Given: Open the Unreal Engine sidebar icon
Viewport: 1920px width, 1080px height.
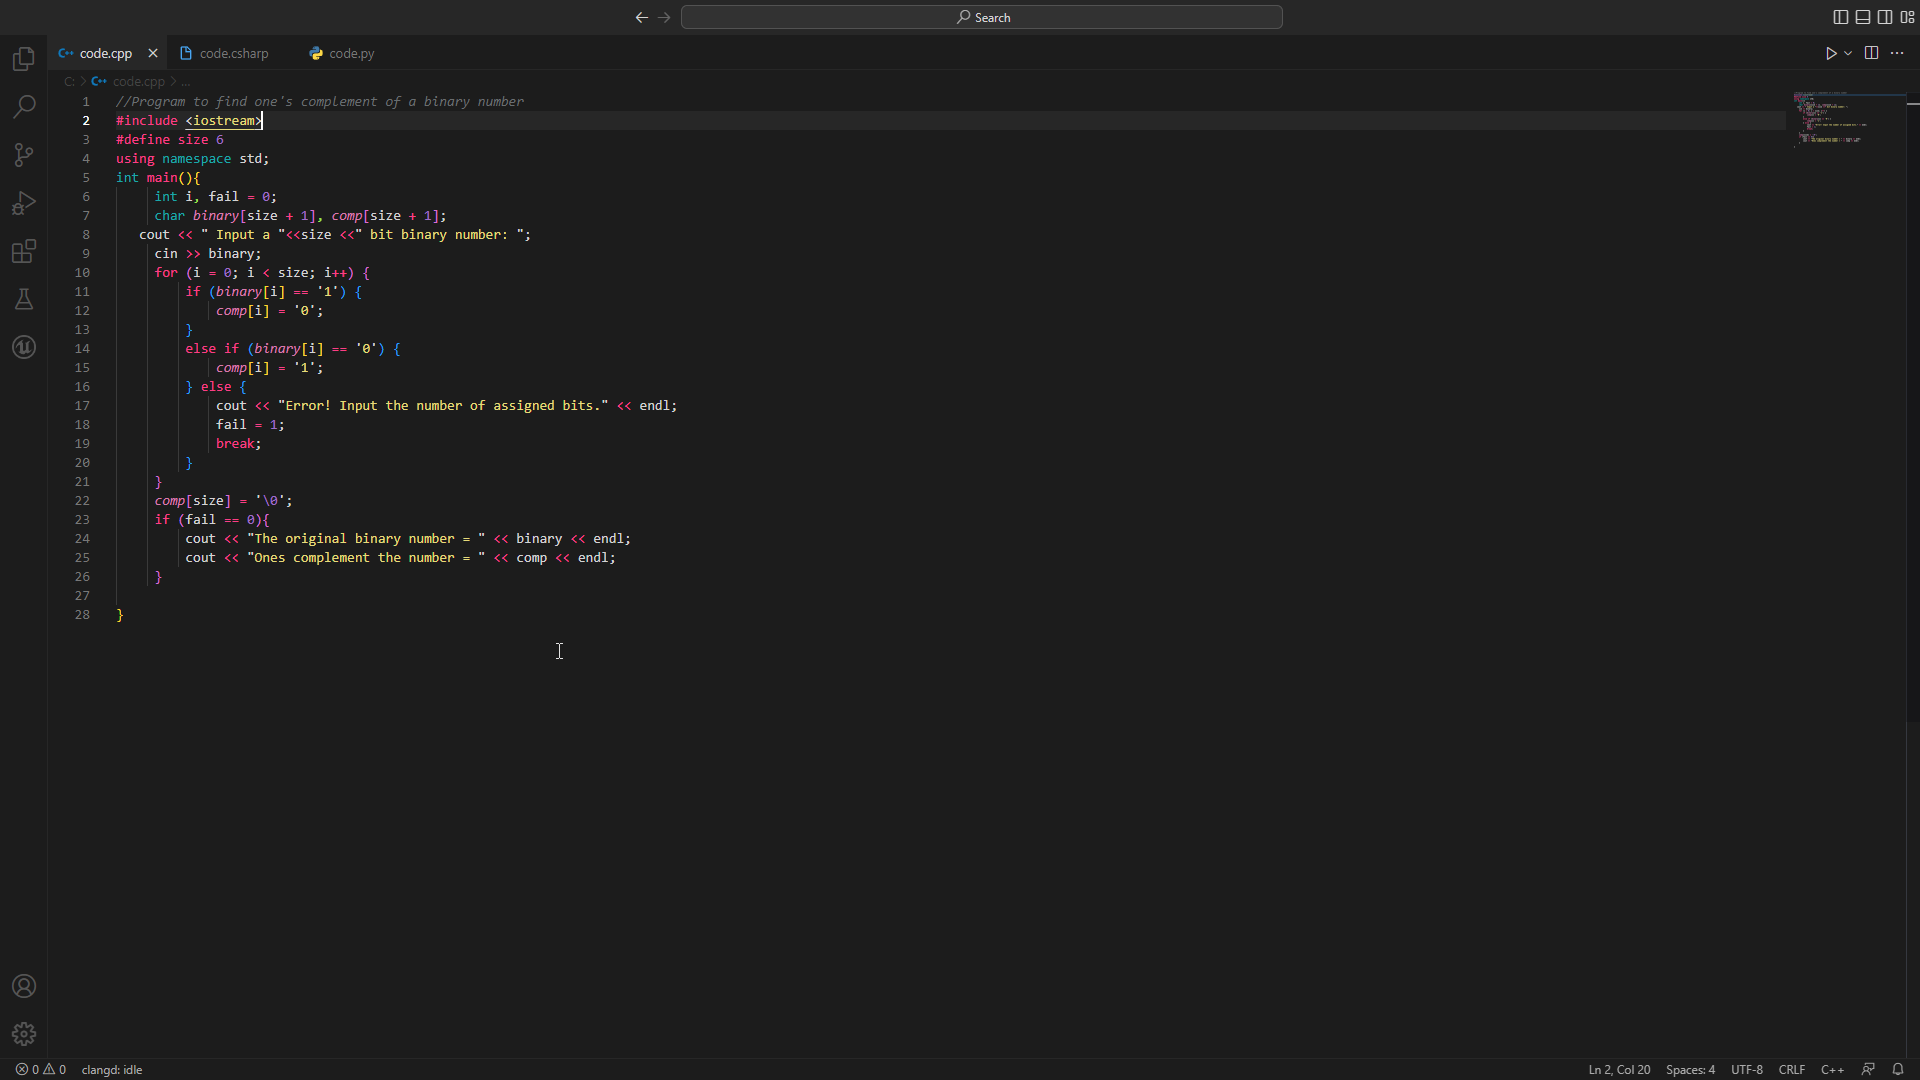Looking at the screenshot, I should (24, 347).
